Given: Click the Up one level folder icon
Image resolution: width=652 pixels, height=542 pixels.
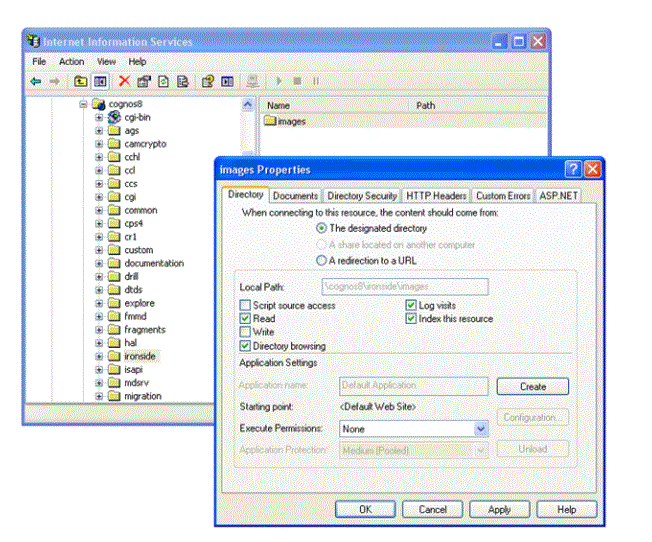Looking at the screenshot, I should [x=81, y=81].
